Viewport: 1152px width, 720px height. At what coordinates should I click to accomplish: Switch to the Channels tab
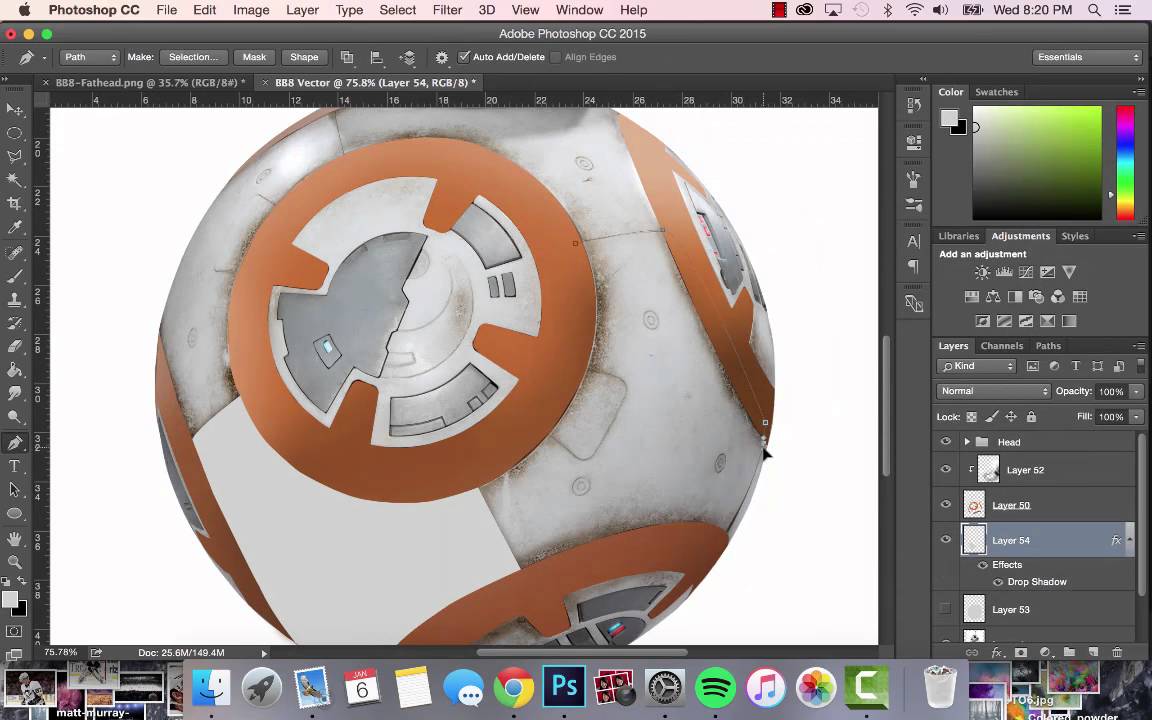pyautogui.click(x=1002, y=345)
